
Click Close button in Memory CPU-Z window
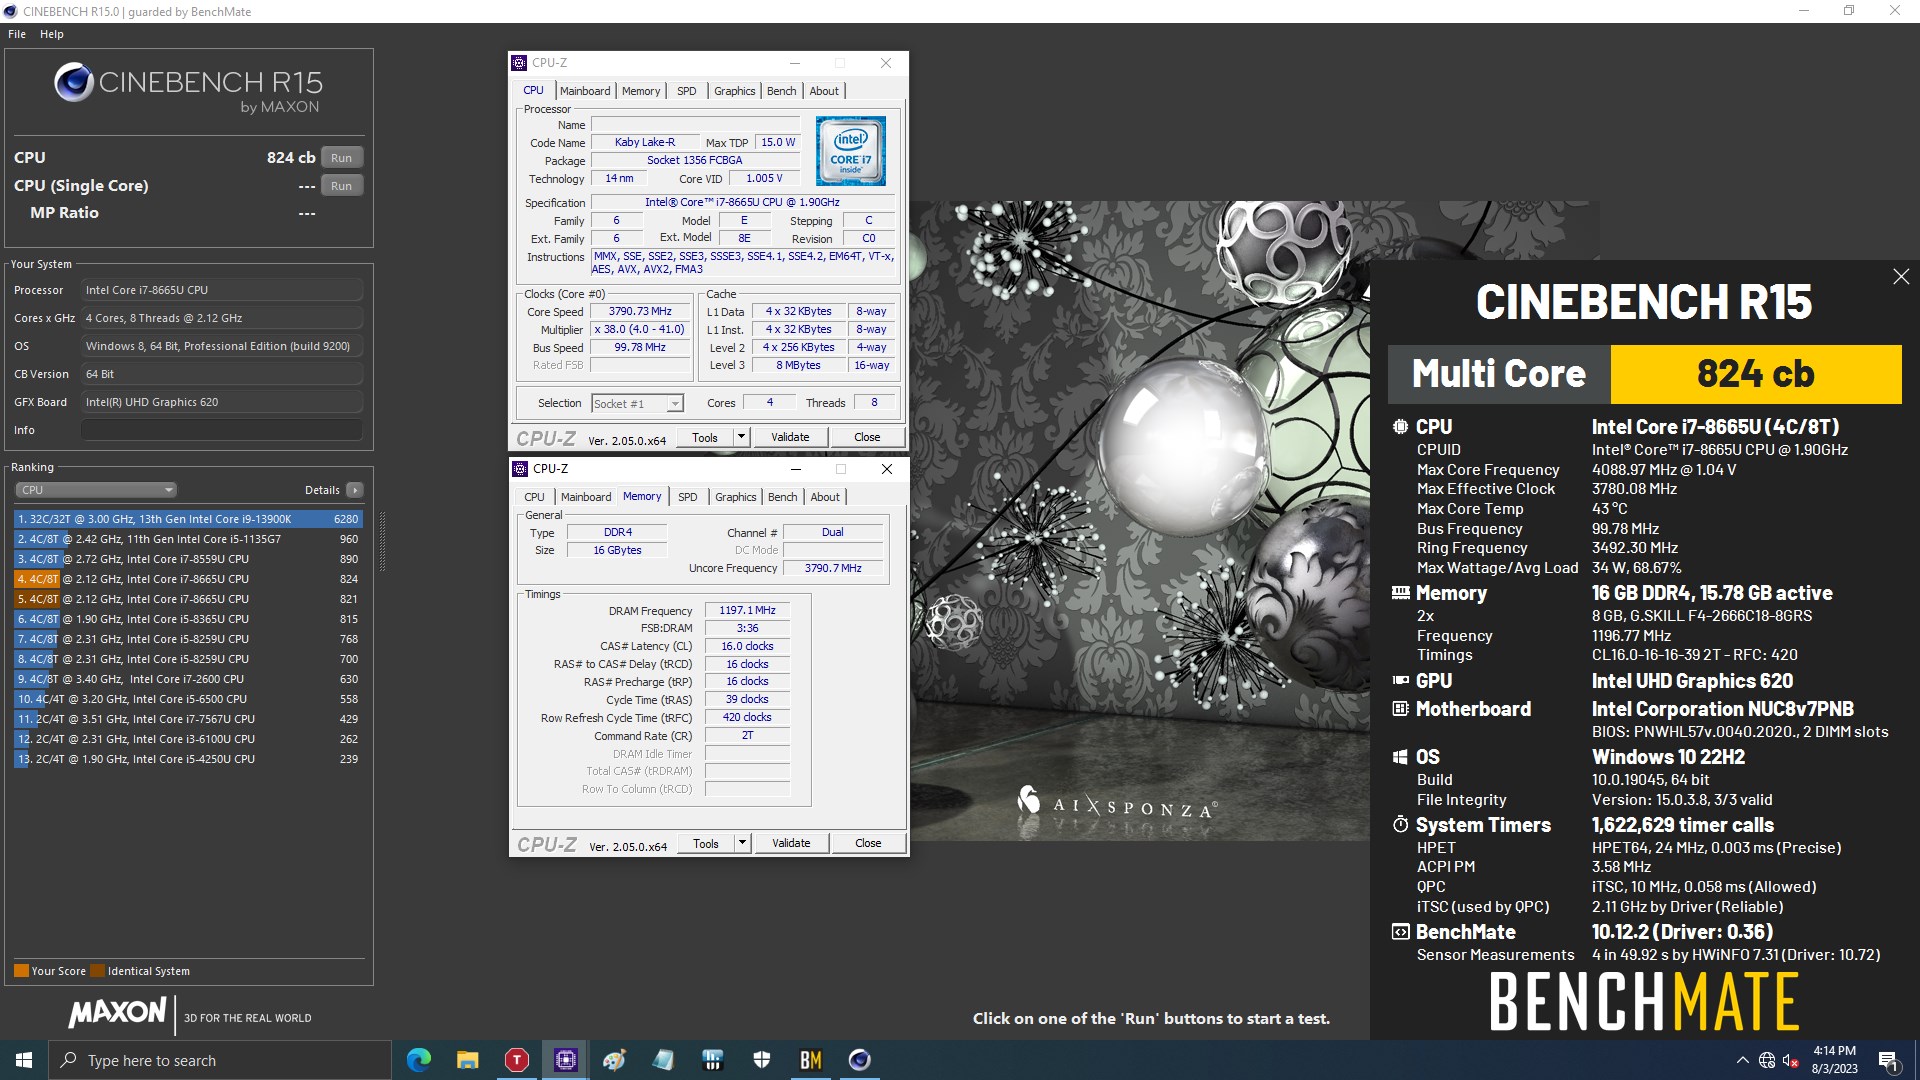868,844
